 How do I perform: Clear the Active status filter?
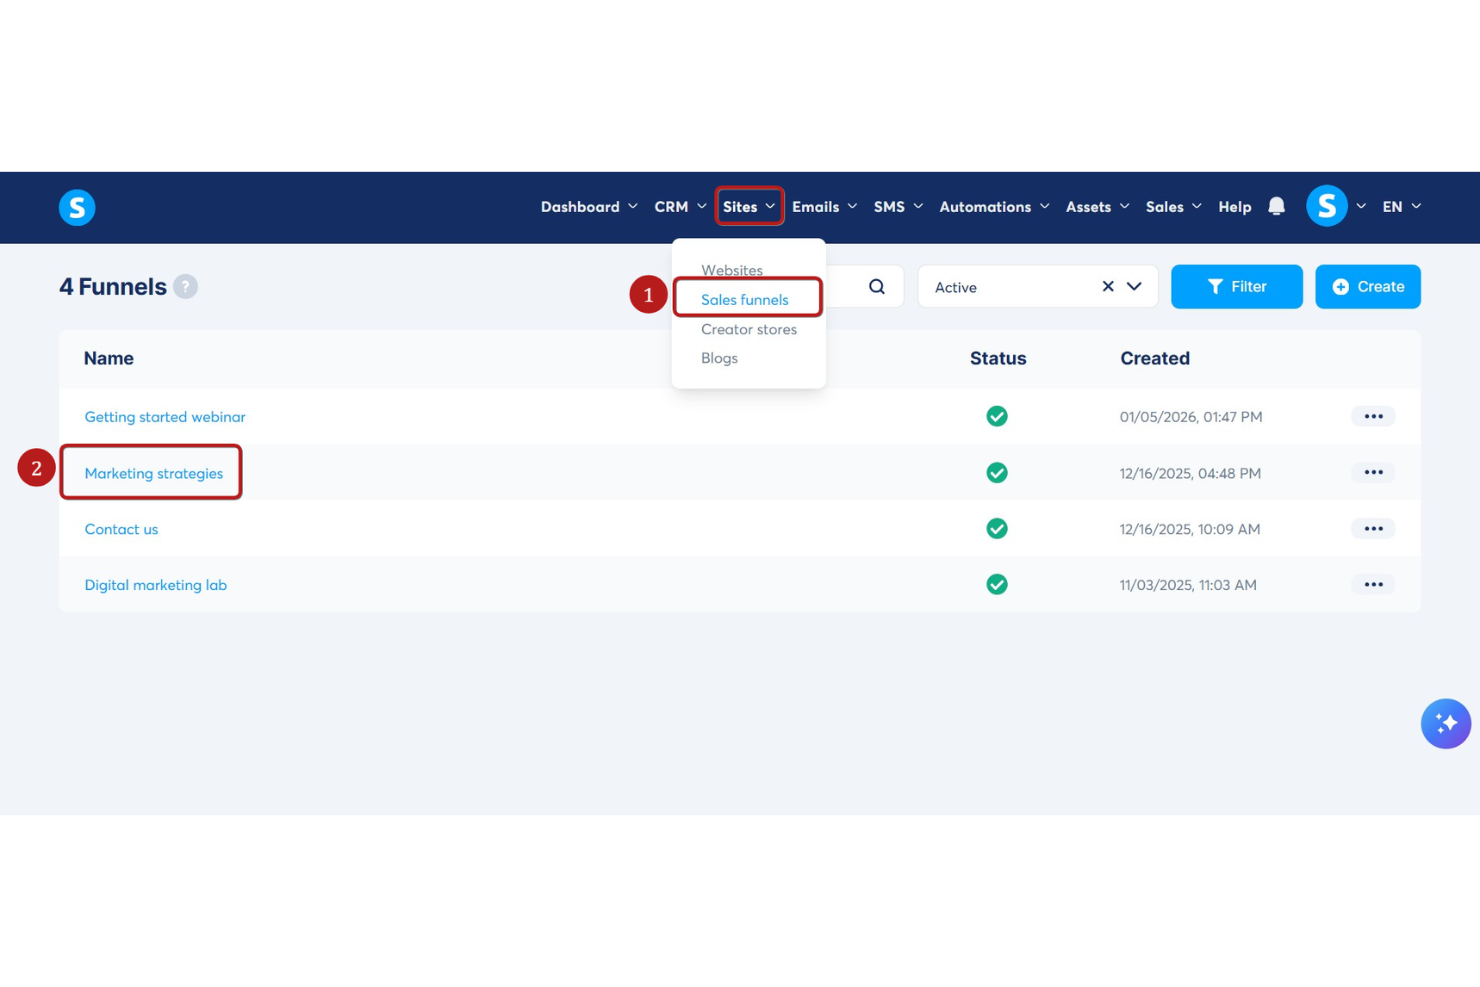1108,287
